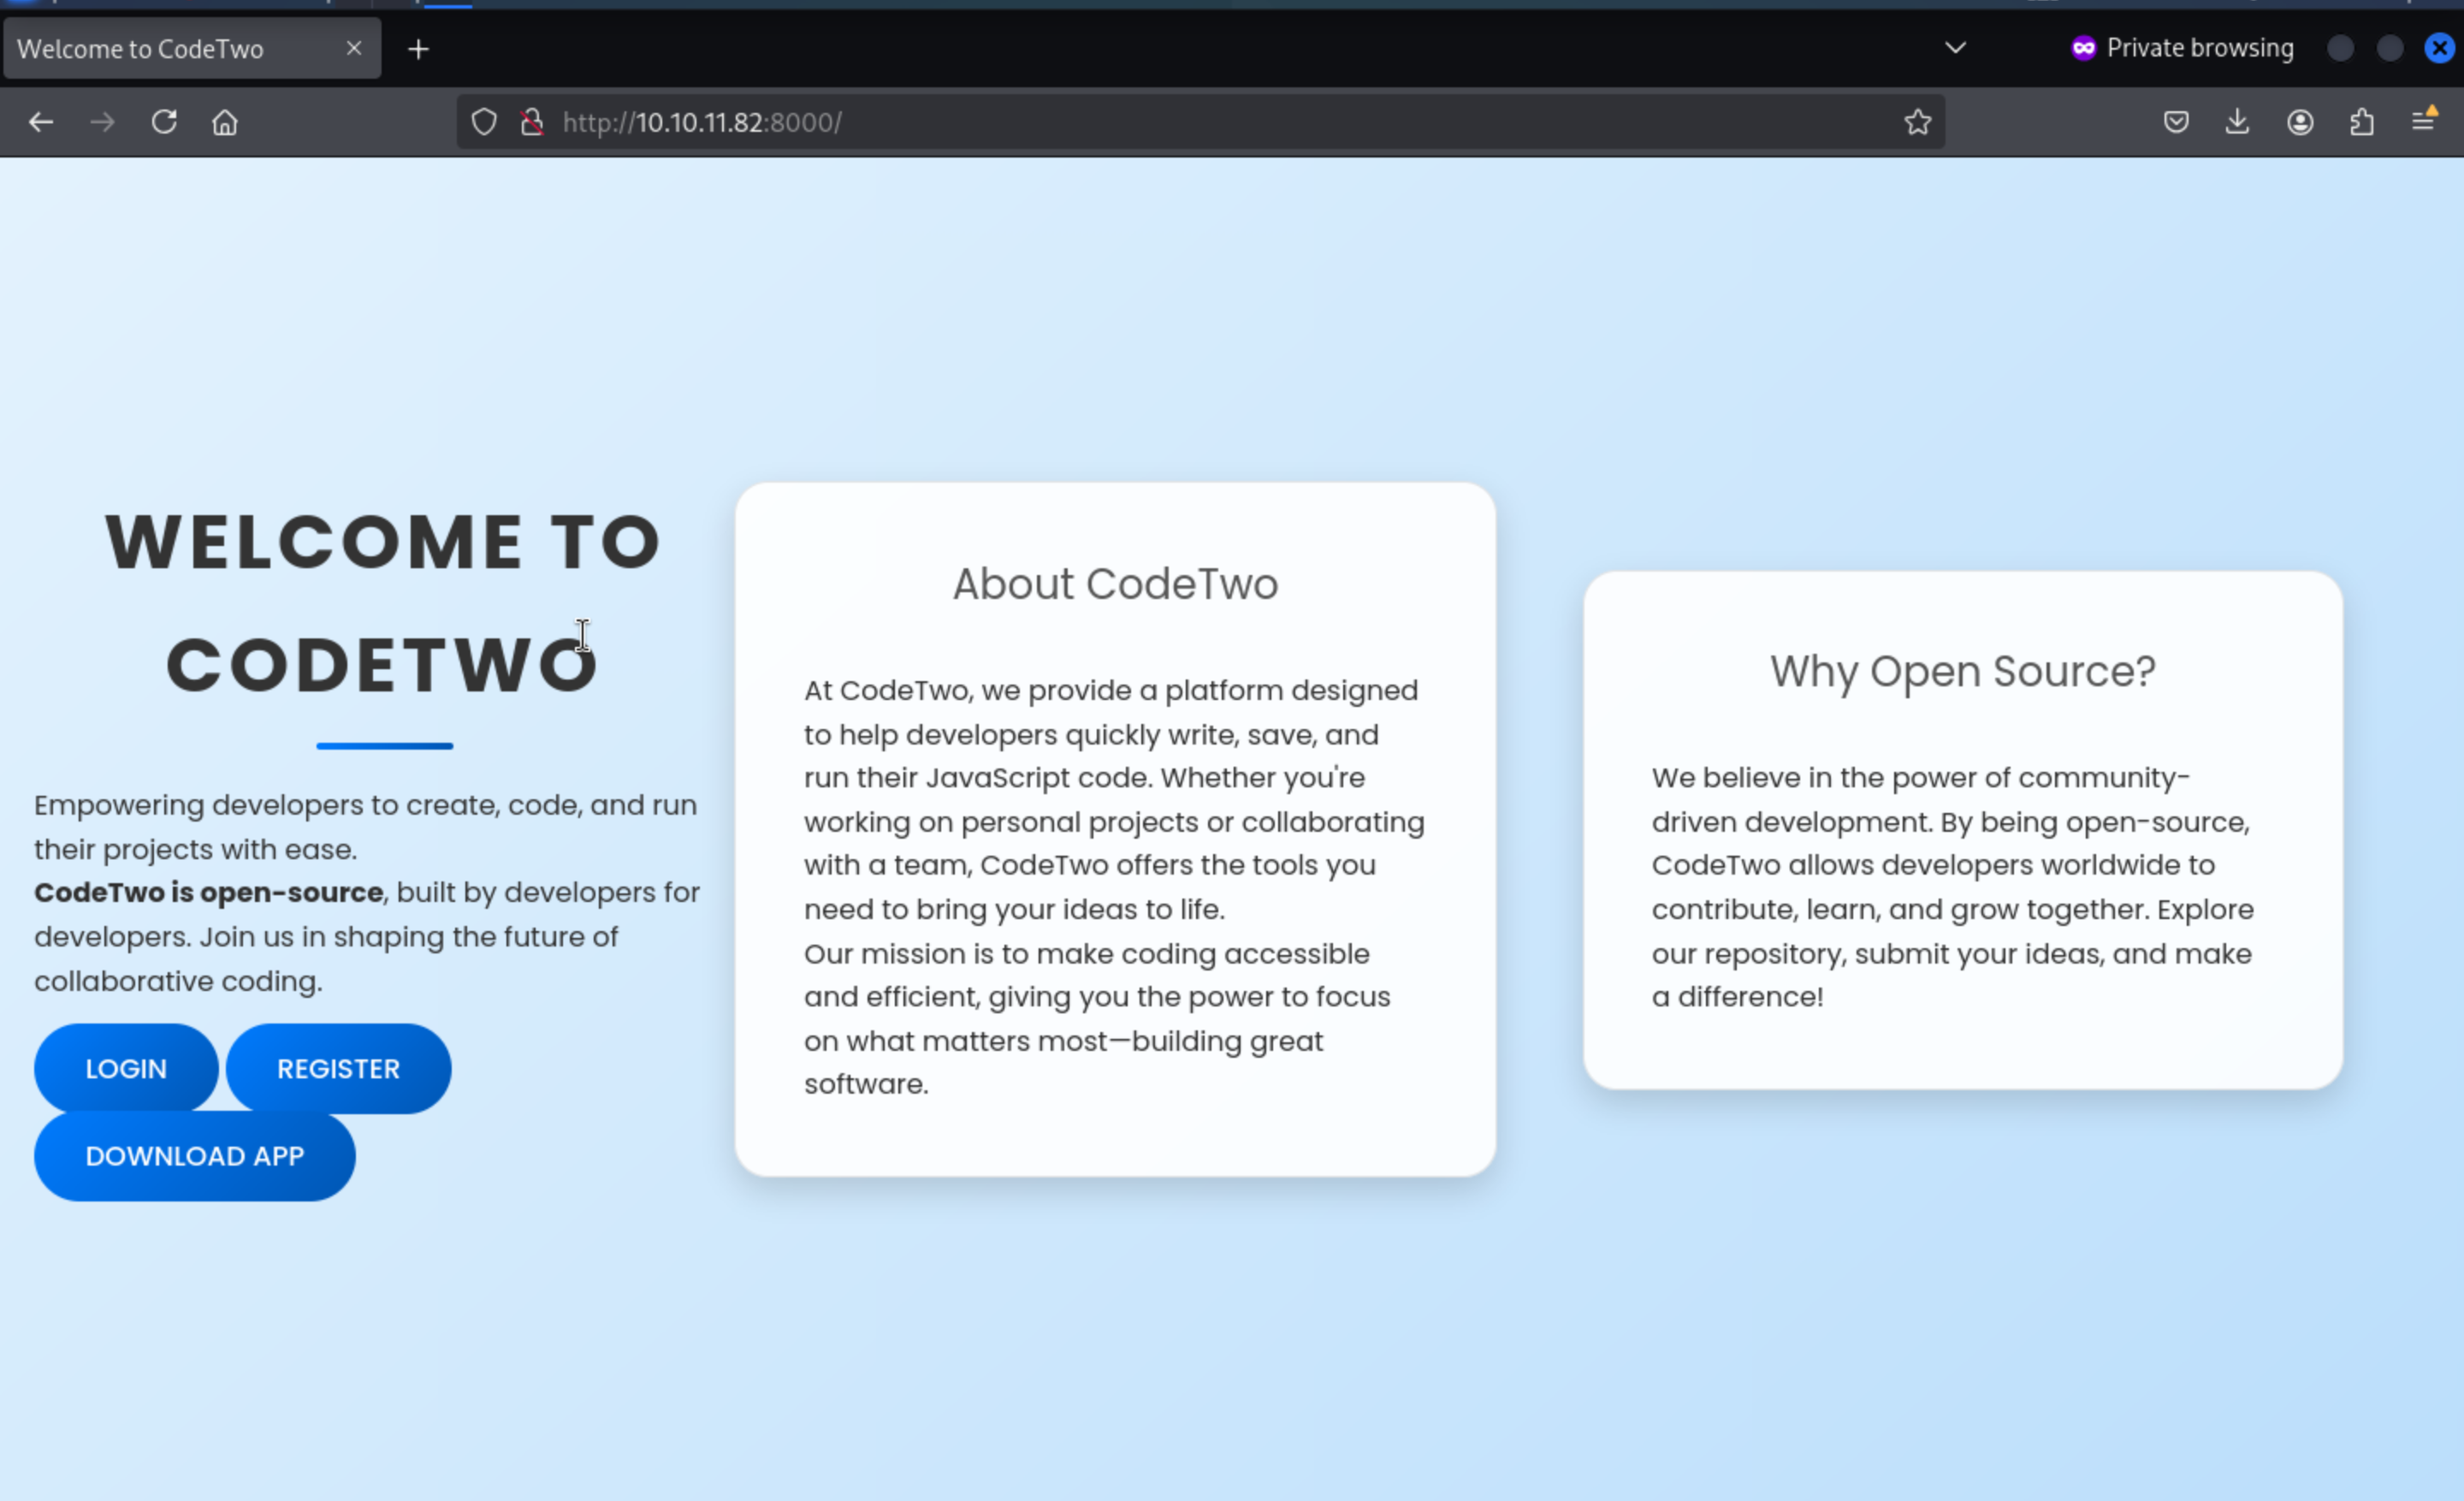Click the LOGIN button
Image resolution: width=2464 pixels, height=1501 pixels.
pyautogui.click(x=126, y=1068)
